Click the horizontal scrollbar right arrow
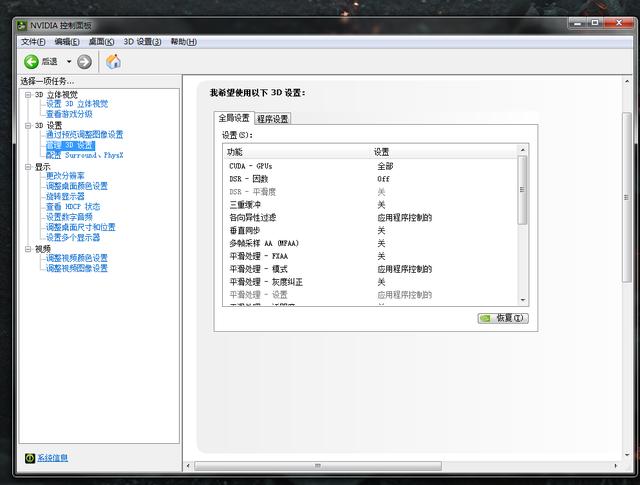Image resolution: width=640 pixels, height=485 pixels. (616, 465)
